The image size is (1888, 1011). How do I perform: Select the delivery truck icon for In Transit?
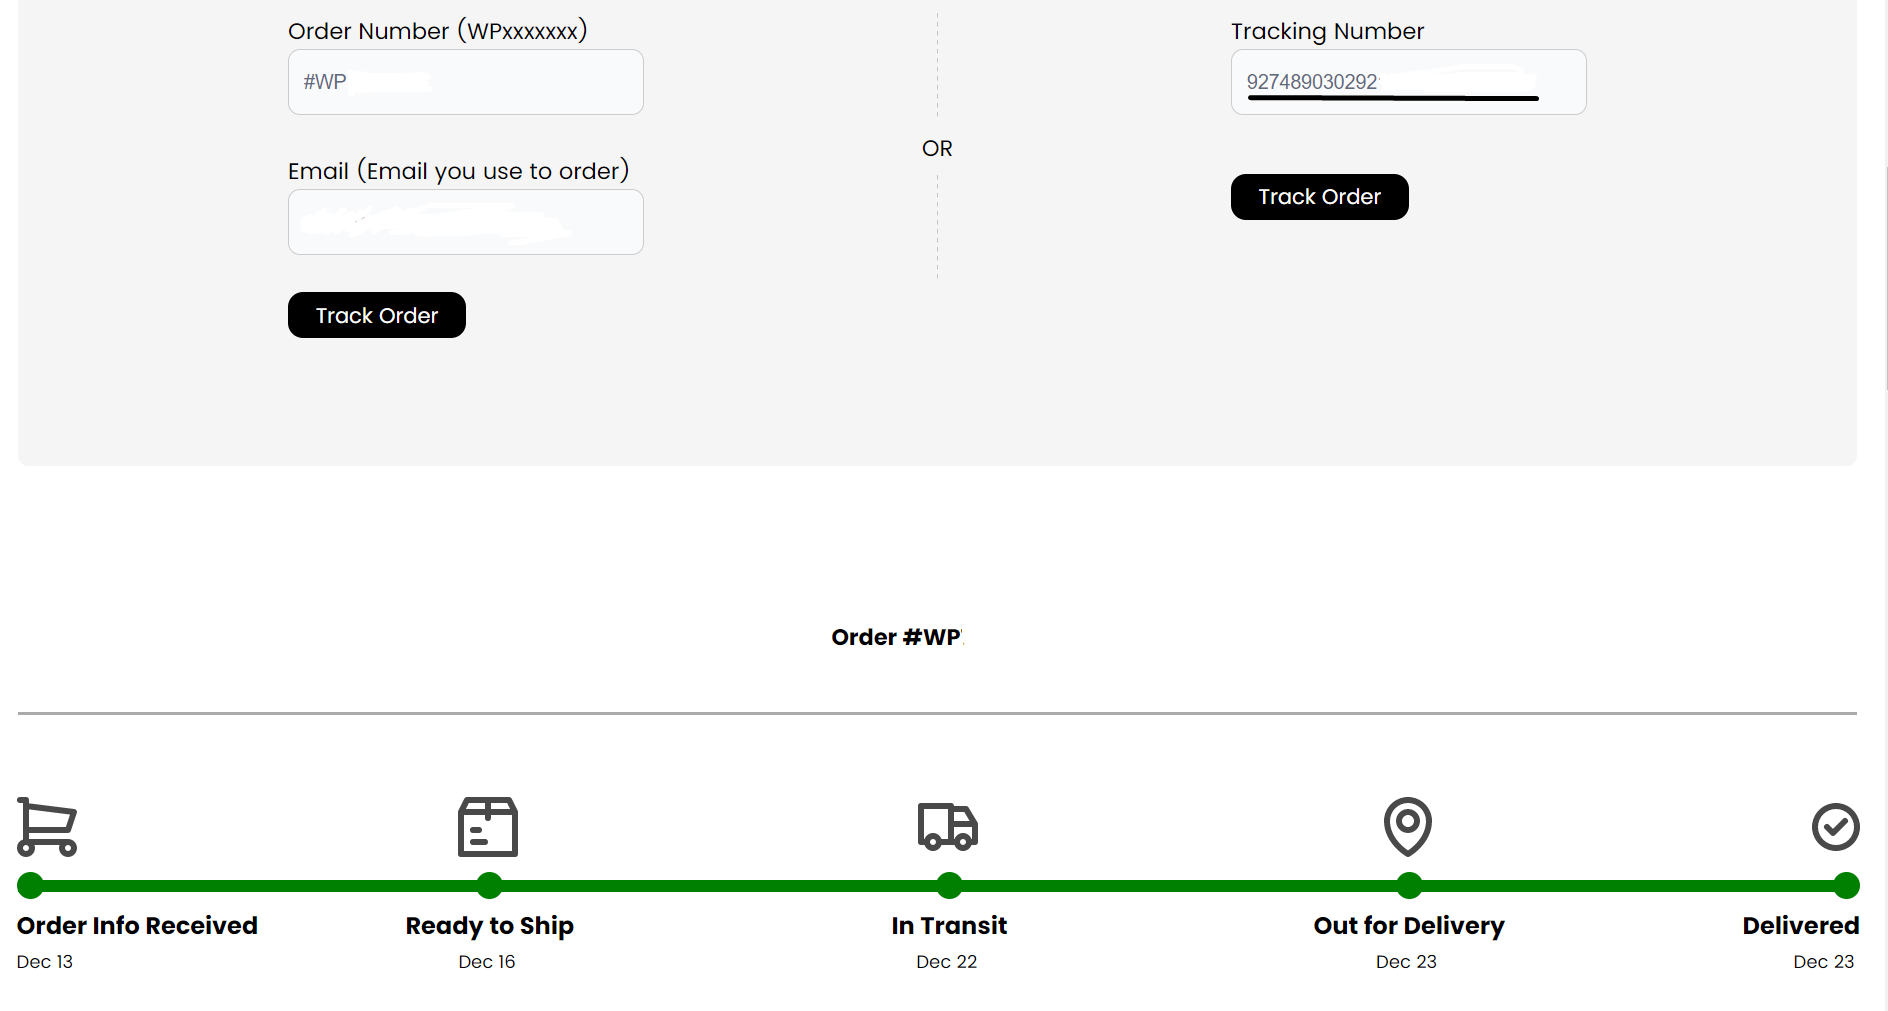point(947,827)
